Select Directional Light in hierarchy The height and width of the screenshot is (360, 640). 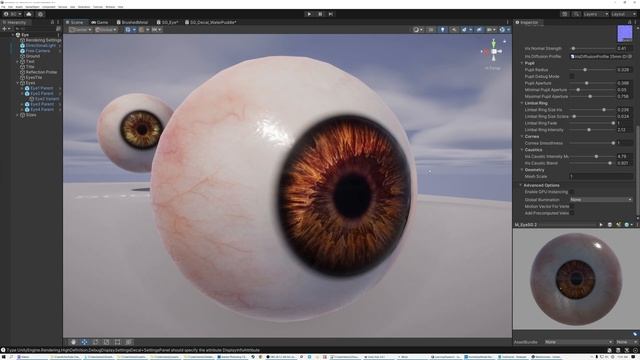[40, 46]
